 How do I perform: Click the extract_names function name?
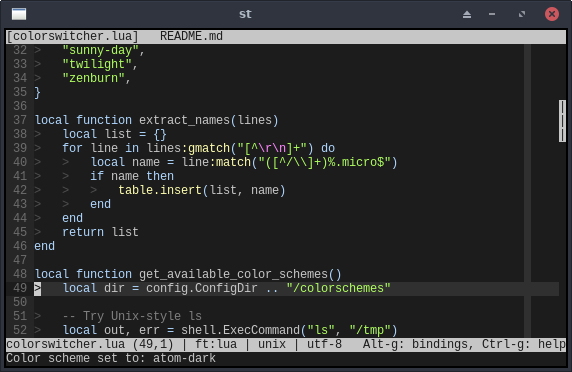tap(184, 120)
